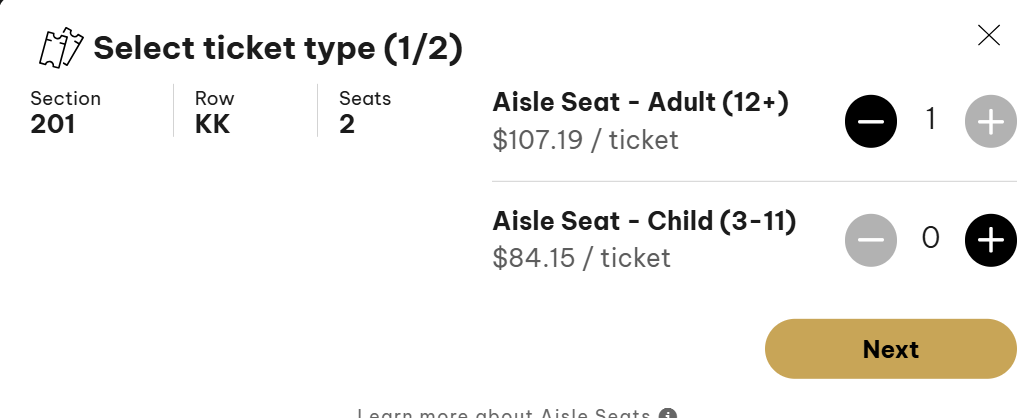Close the ticket type dialog
The height and width of the screenshot is (418, 1018).
988,36
